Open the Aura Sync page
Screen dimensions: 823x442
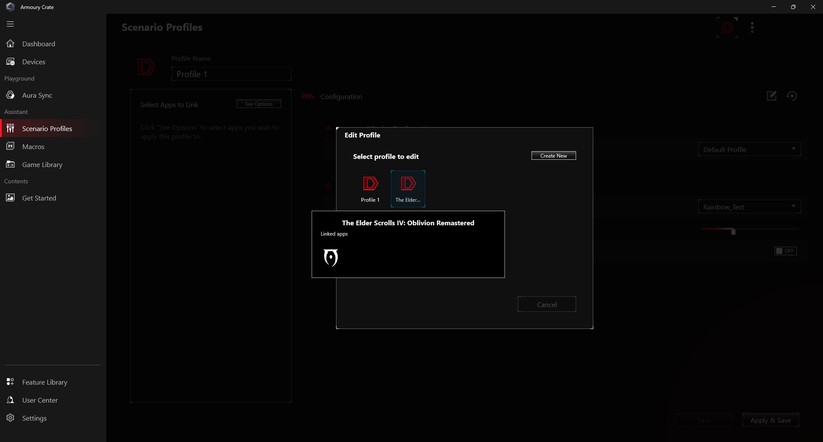pyautogui.click(x=37, y=95)
